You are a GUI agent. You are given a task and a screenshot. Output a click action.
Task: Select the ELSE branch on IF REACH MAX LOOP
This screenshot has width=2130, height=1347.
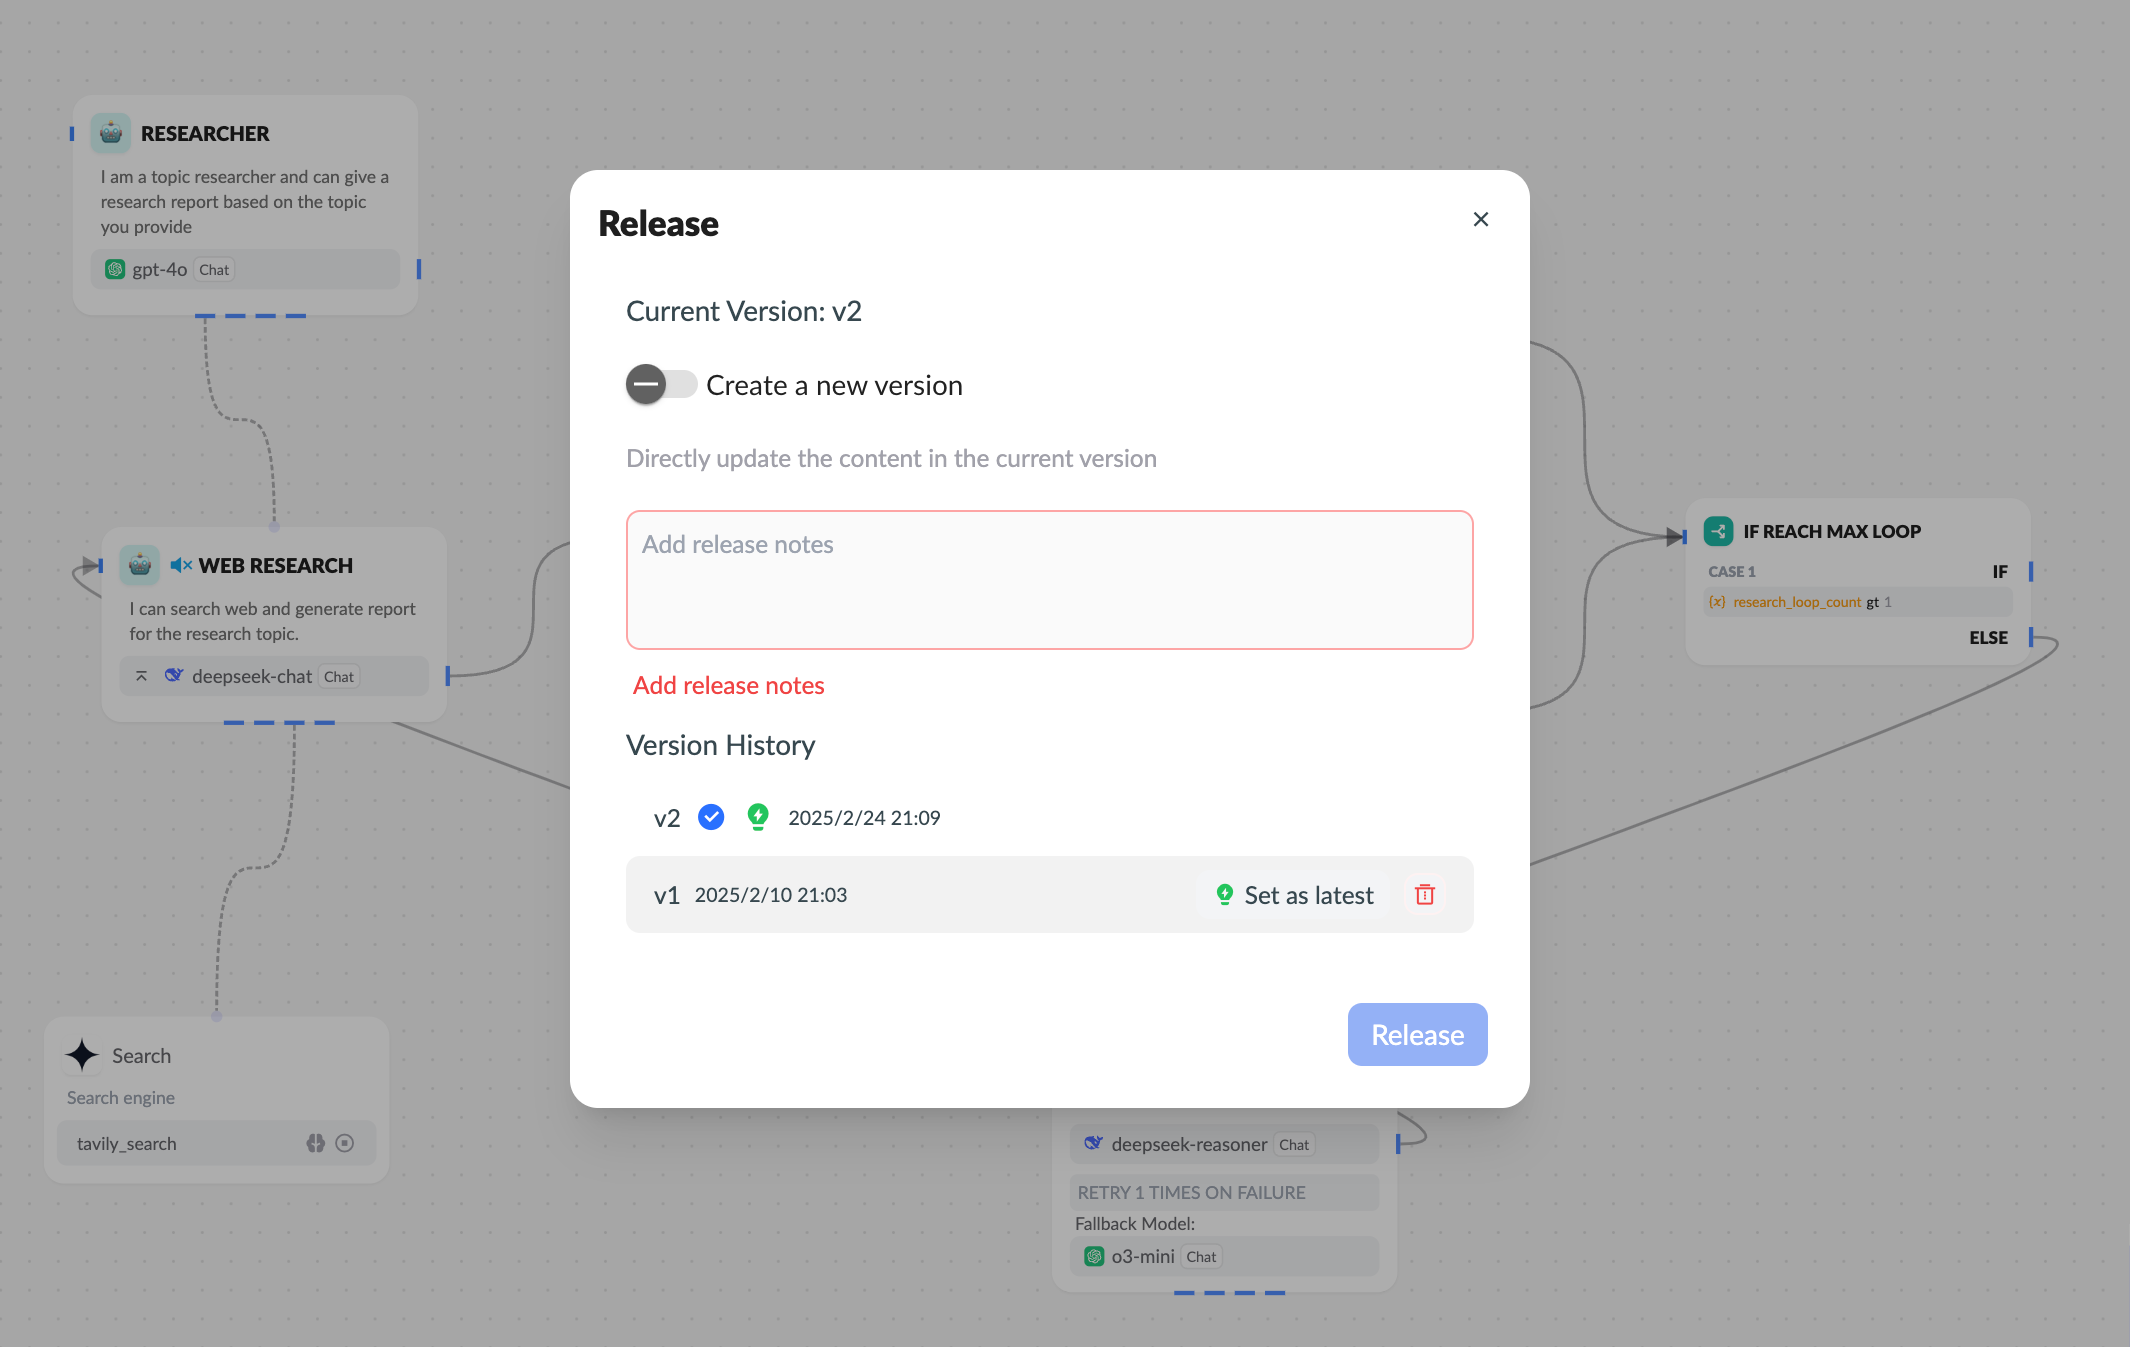tap(1989, 637)
